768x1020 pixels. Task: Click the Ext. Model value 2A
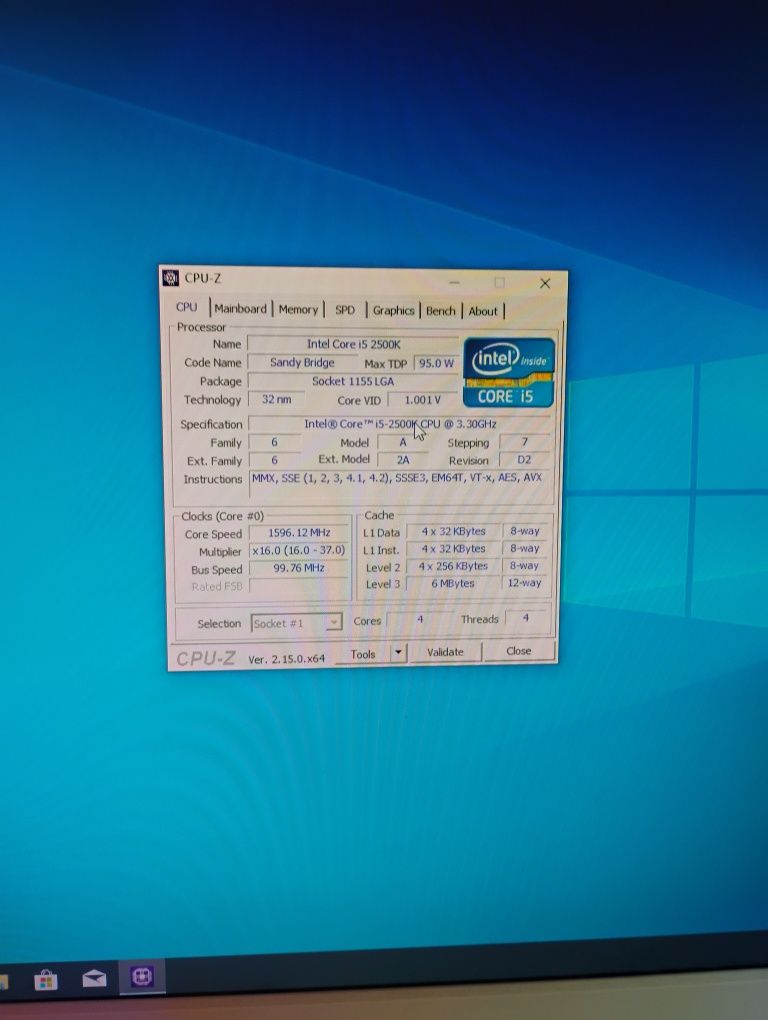pyautogui.click(x=403, y=460)
